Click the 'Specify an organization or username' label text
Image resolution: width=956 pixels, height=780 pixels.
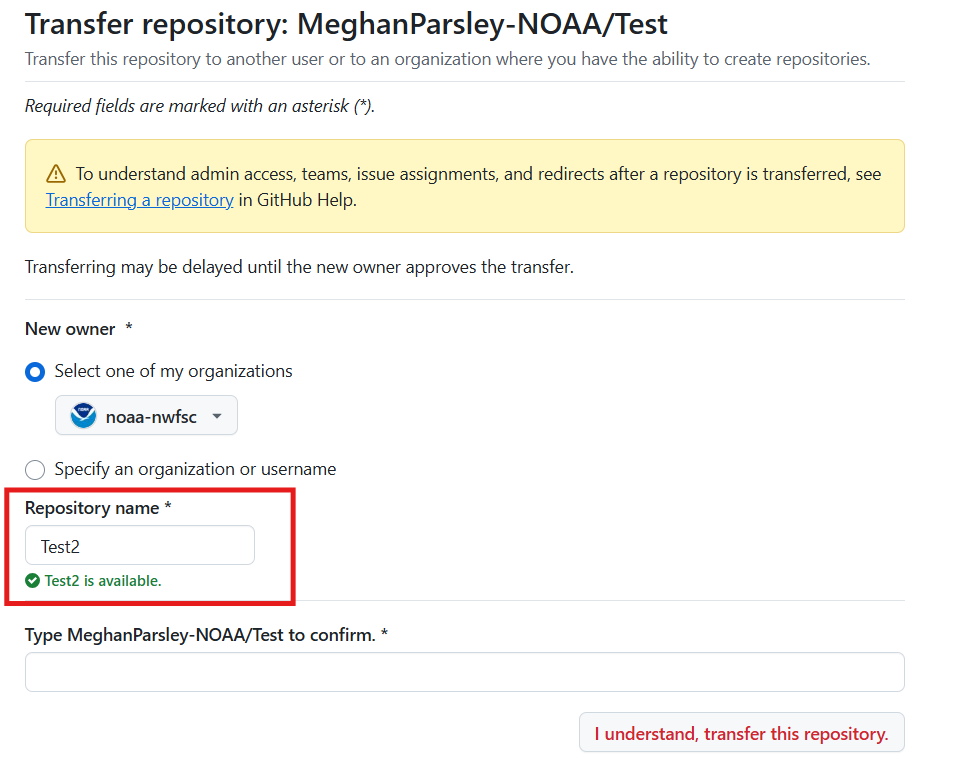(195, 469)
